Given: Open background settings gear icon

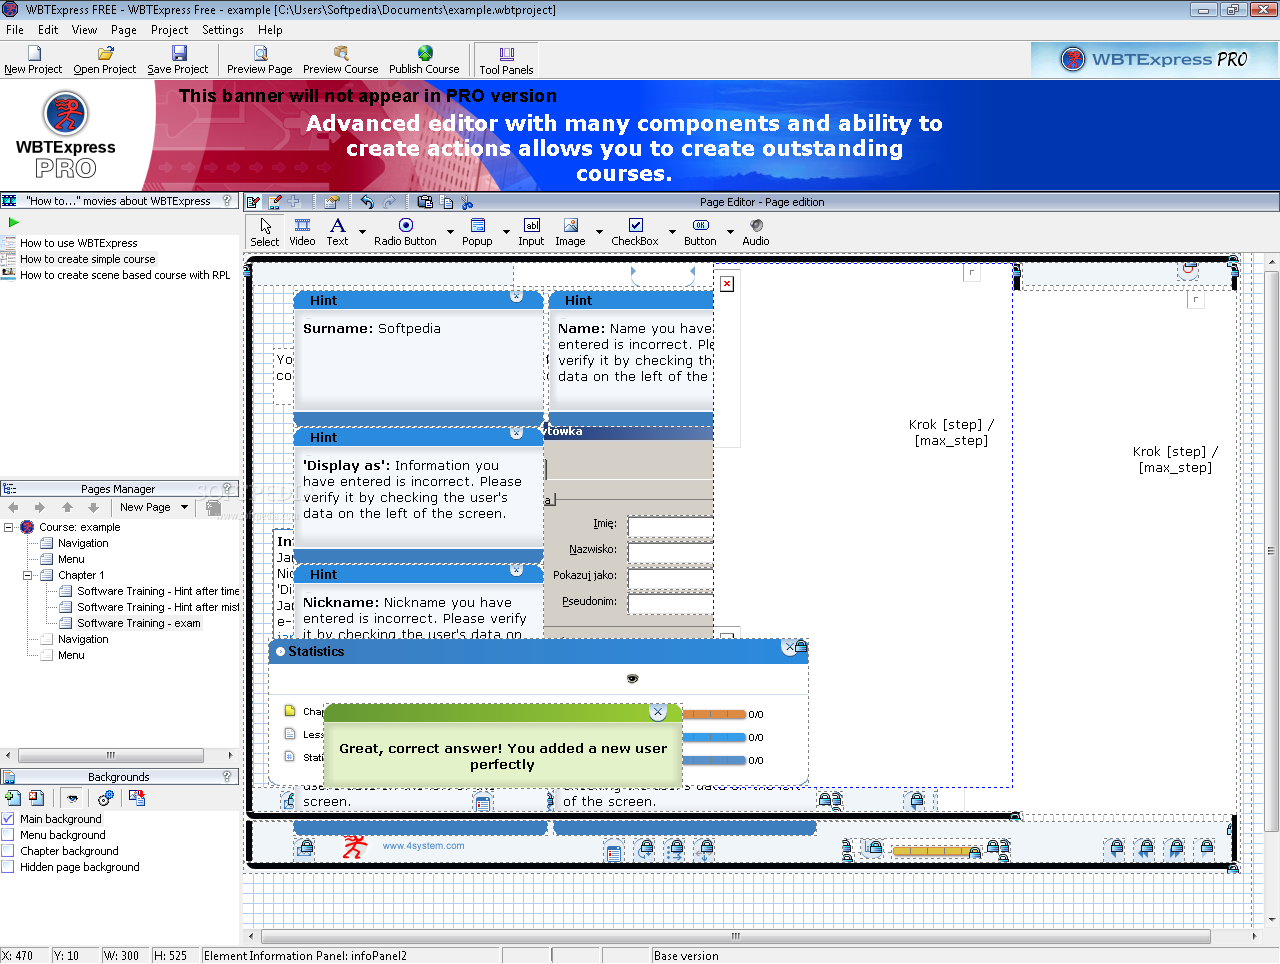Looking at the screenshot, I should point(105,798).
